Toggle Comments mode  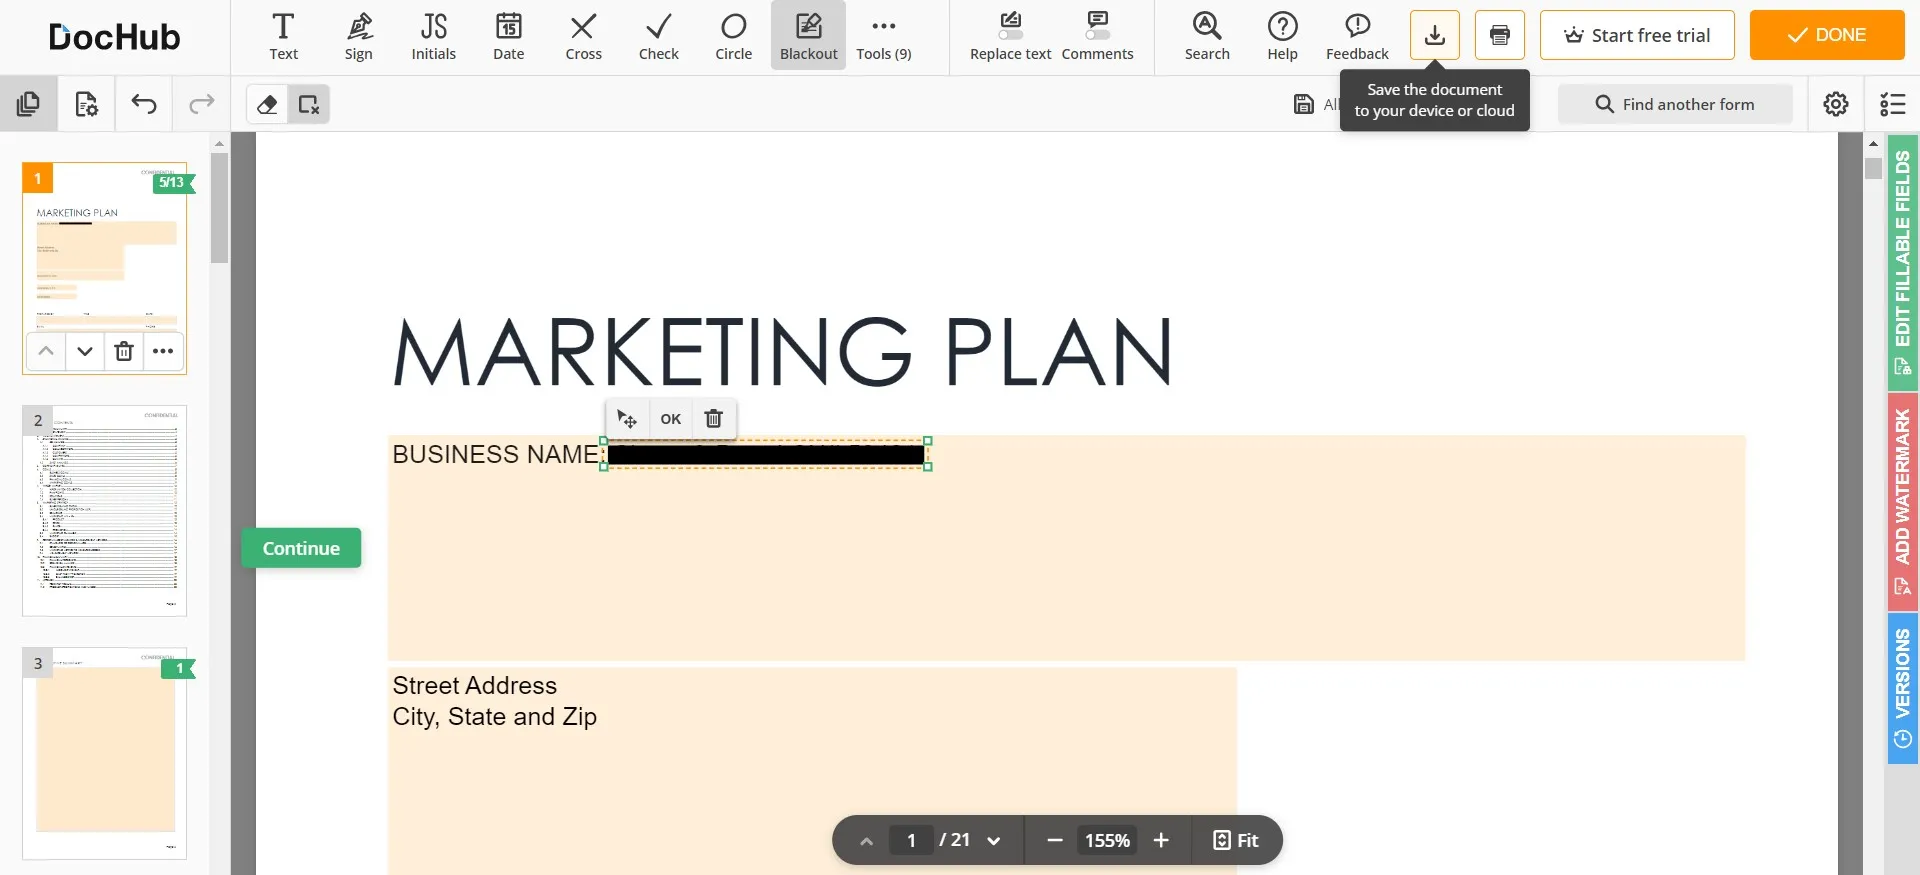click(x=1097, y=36)
